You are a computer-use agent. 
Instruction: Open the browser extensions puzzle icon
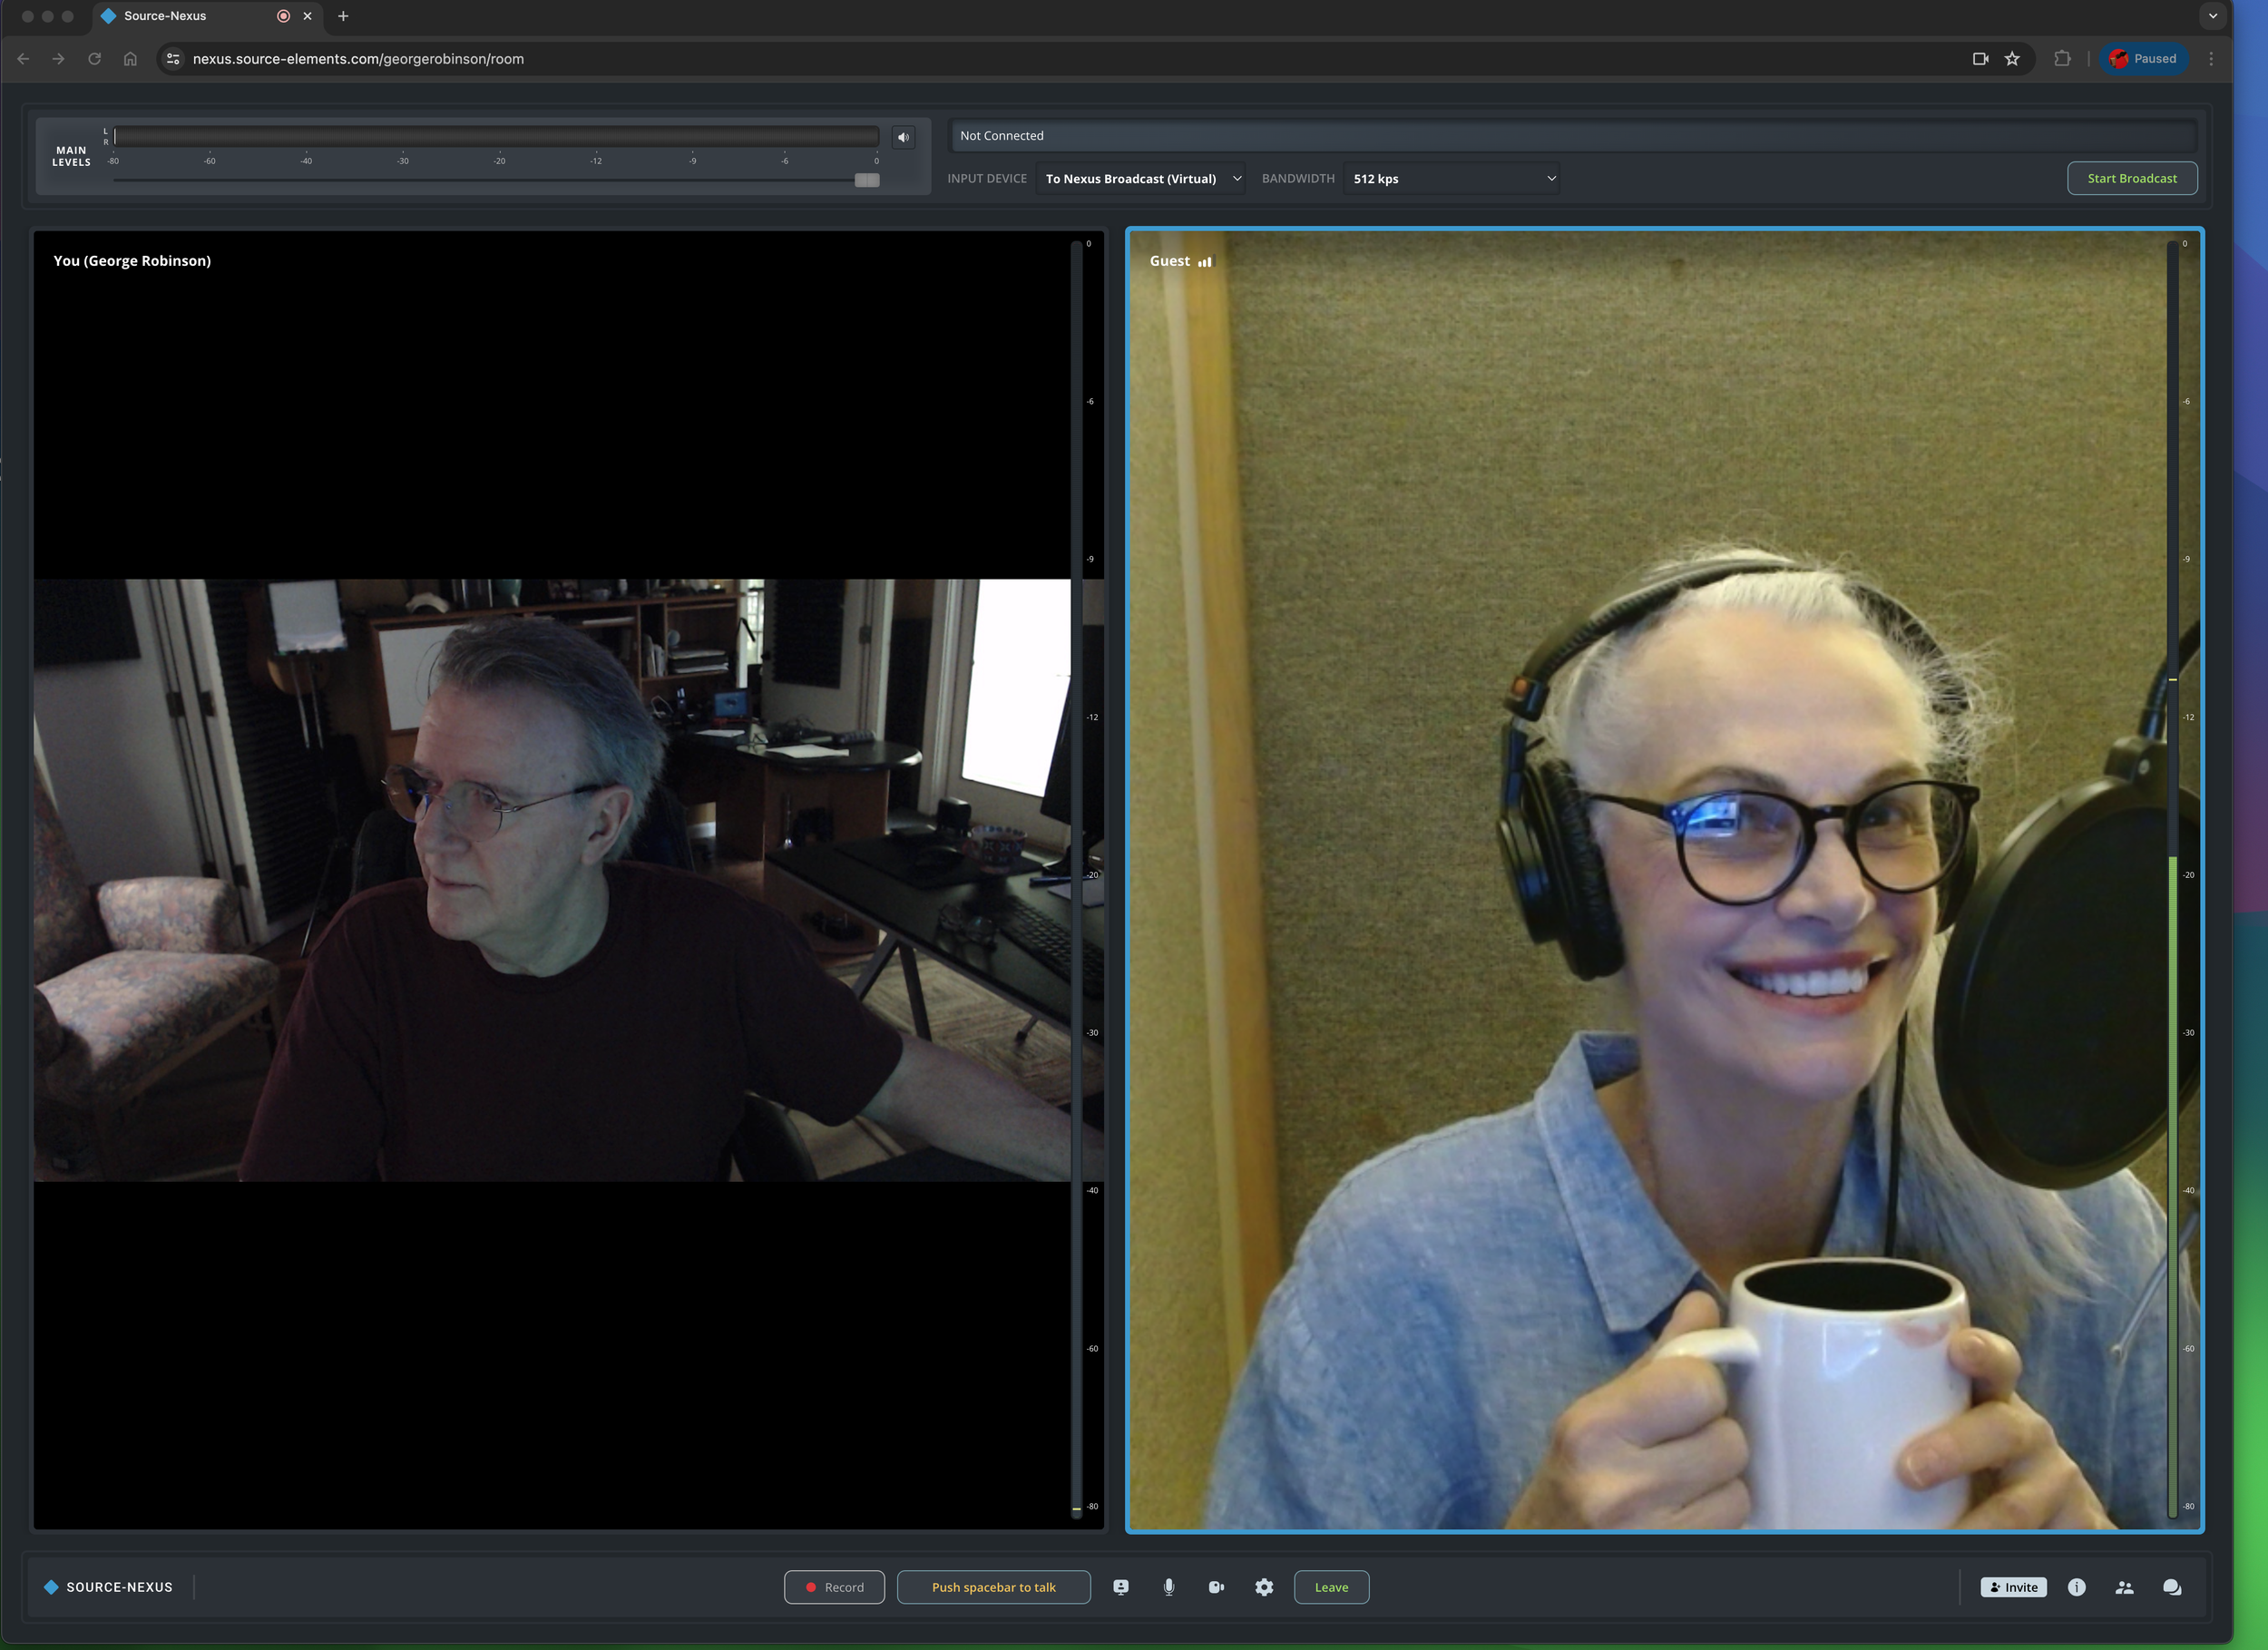2062,59
